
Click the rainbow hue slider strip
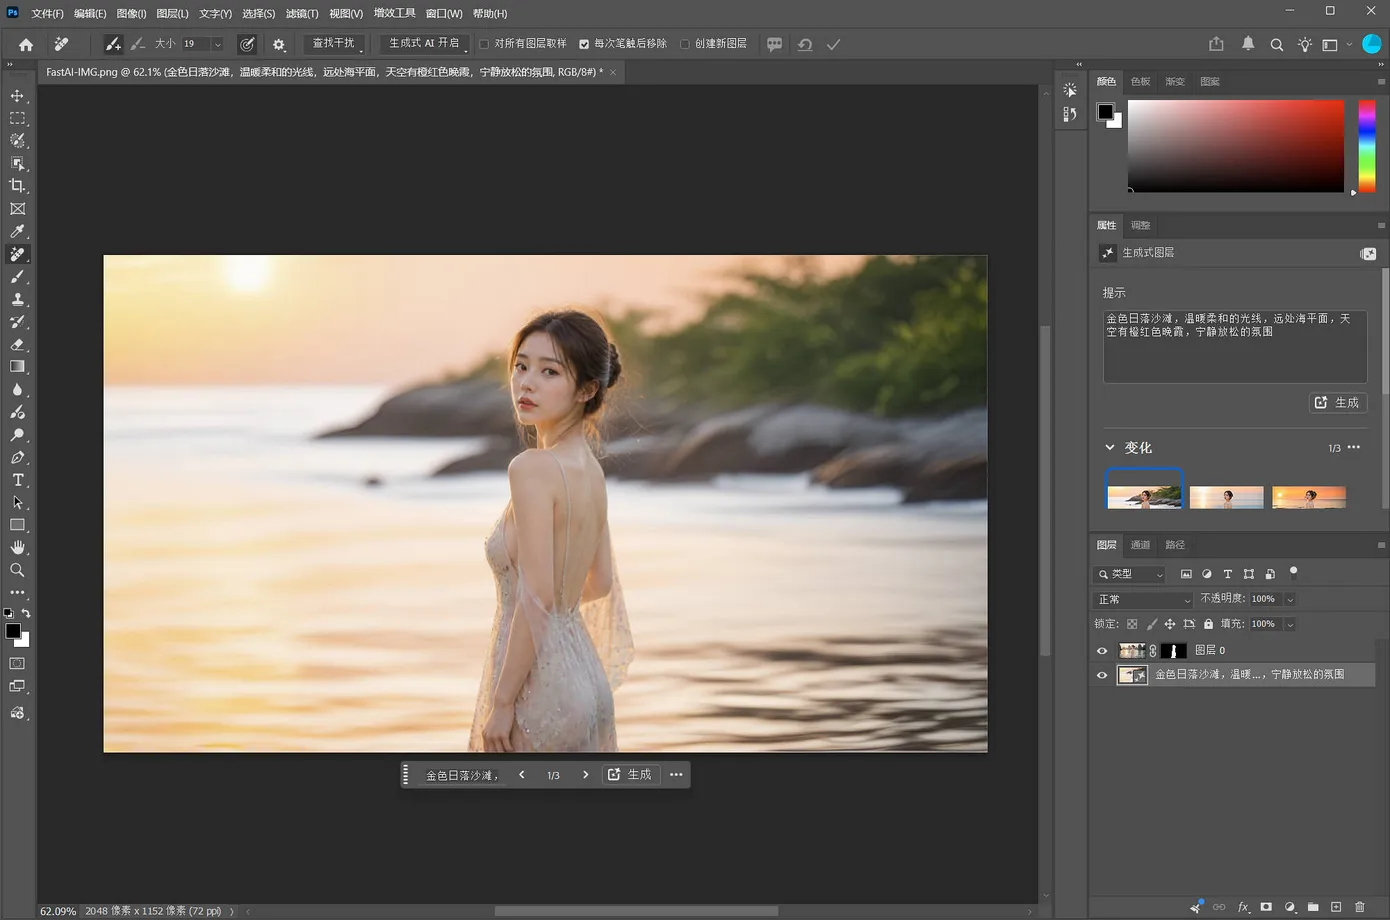pyautogui.click(x=1366, y=146)
